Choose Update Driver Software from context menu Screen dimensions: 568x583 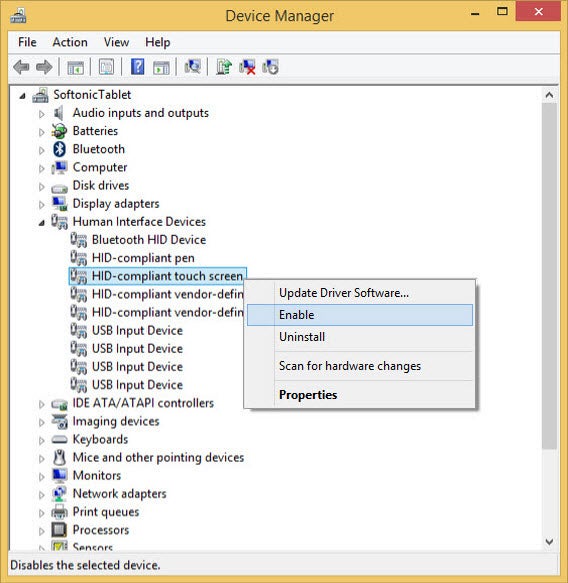pyautogui.click(x=360, y=293)
